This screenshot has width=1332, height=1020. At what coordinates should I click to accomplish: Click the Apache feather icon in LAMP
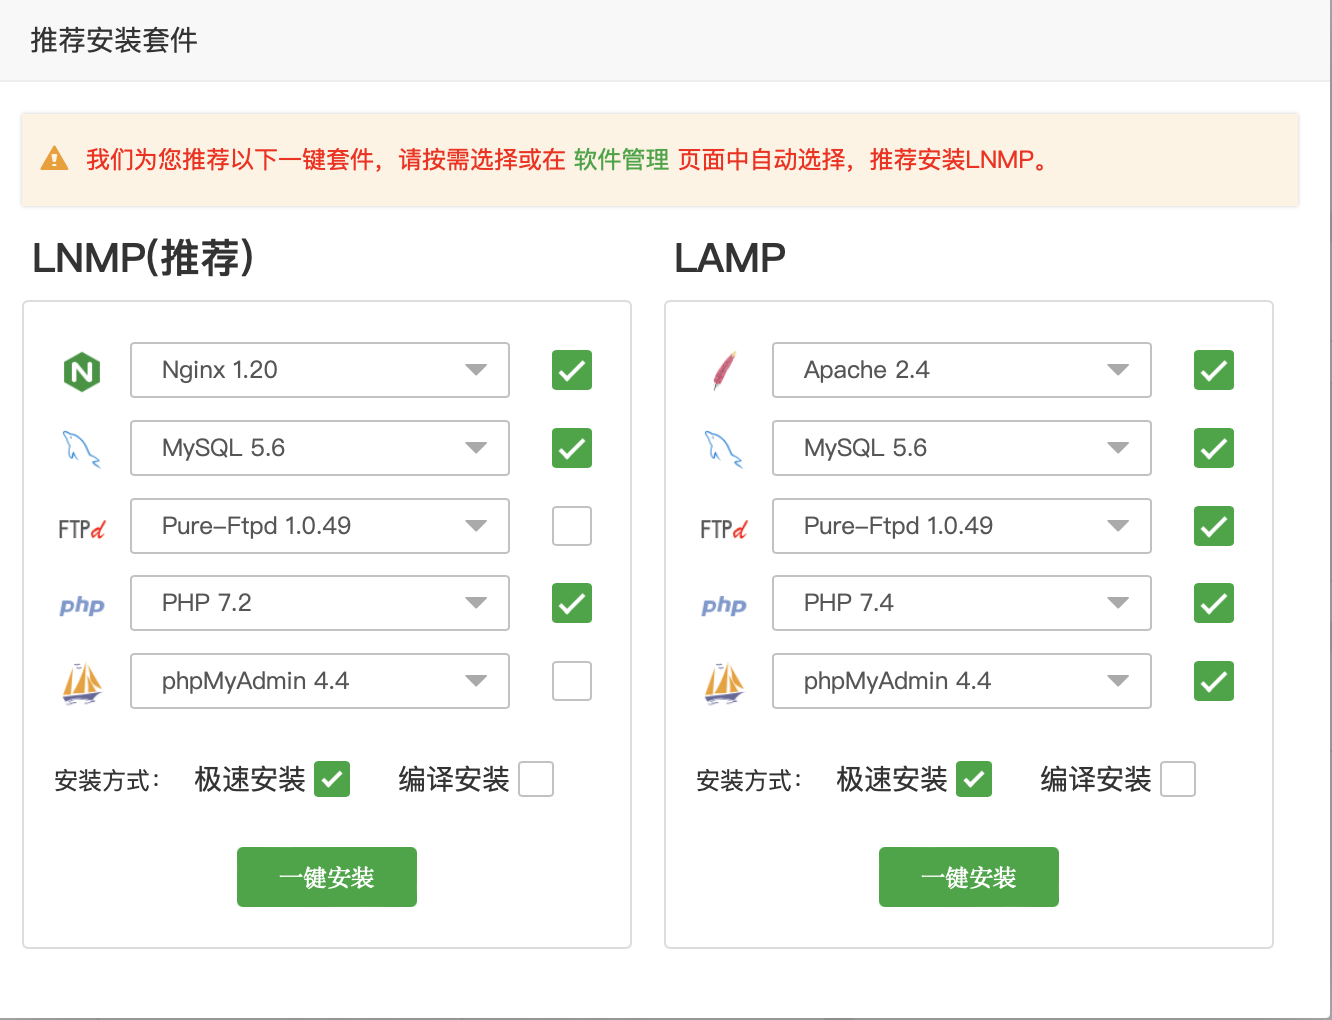point(724,371)
